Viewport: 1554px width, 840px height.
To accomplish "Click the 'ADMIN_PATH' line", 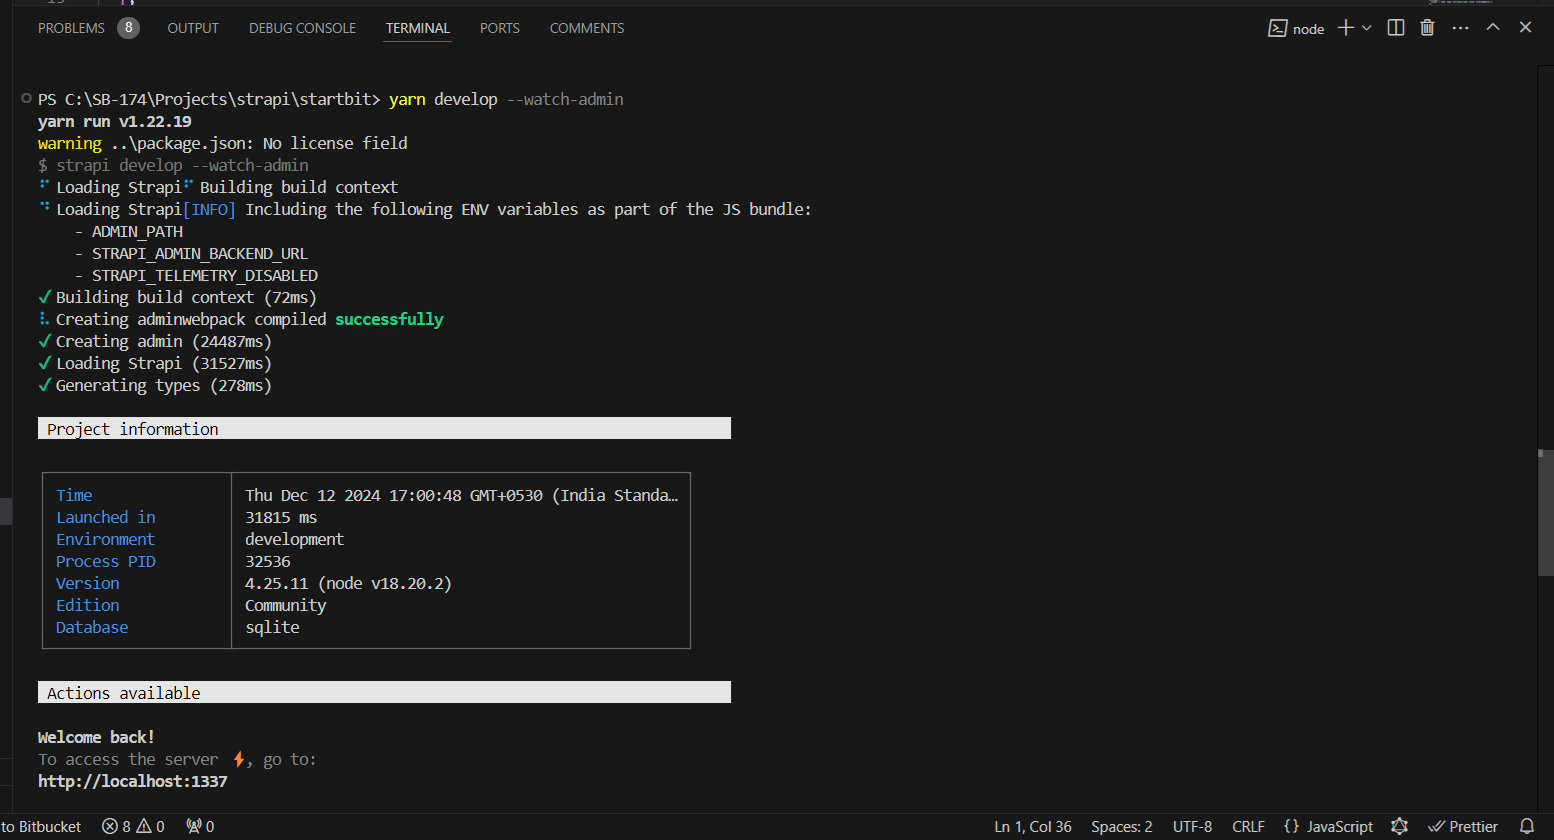I will 137,231.
